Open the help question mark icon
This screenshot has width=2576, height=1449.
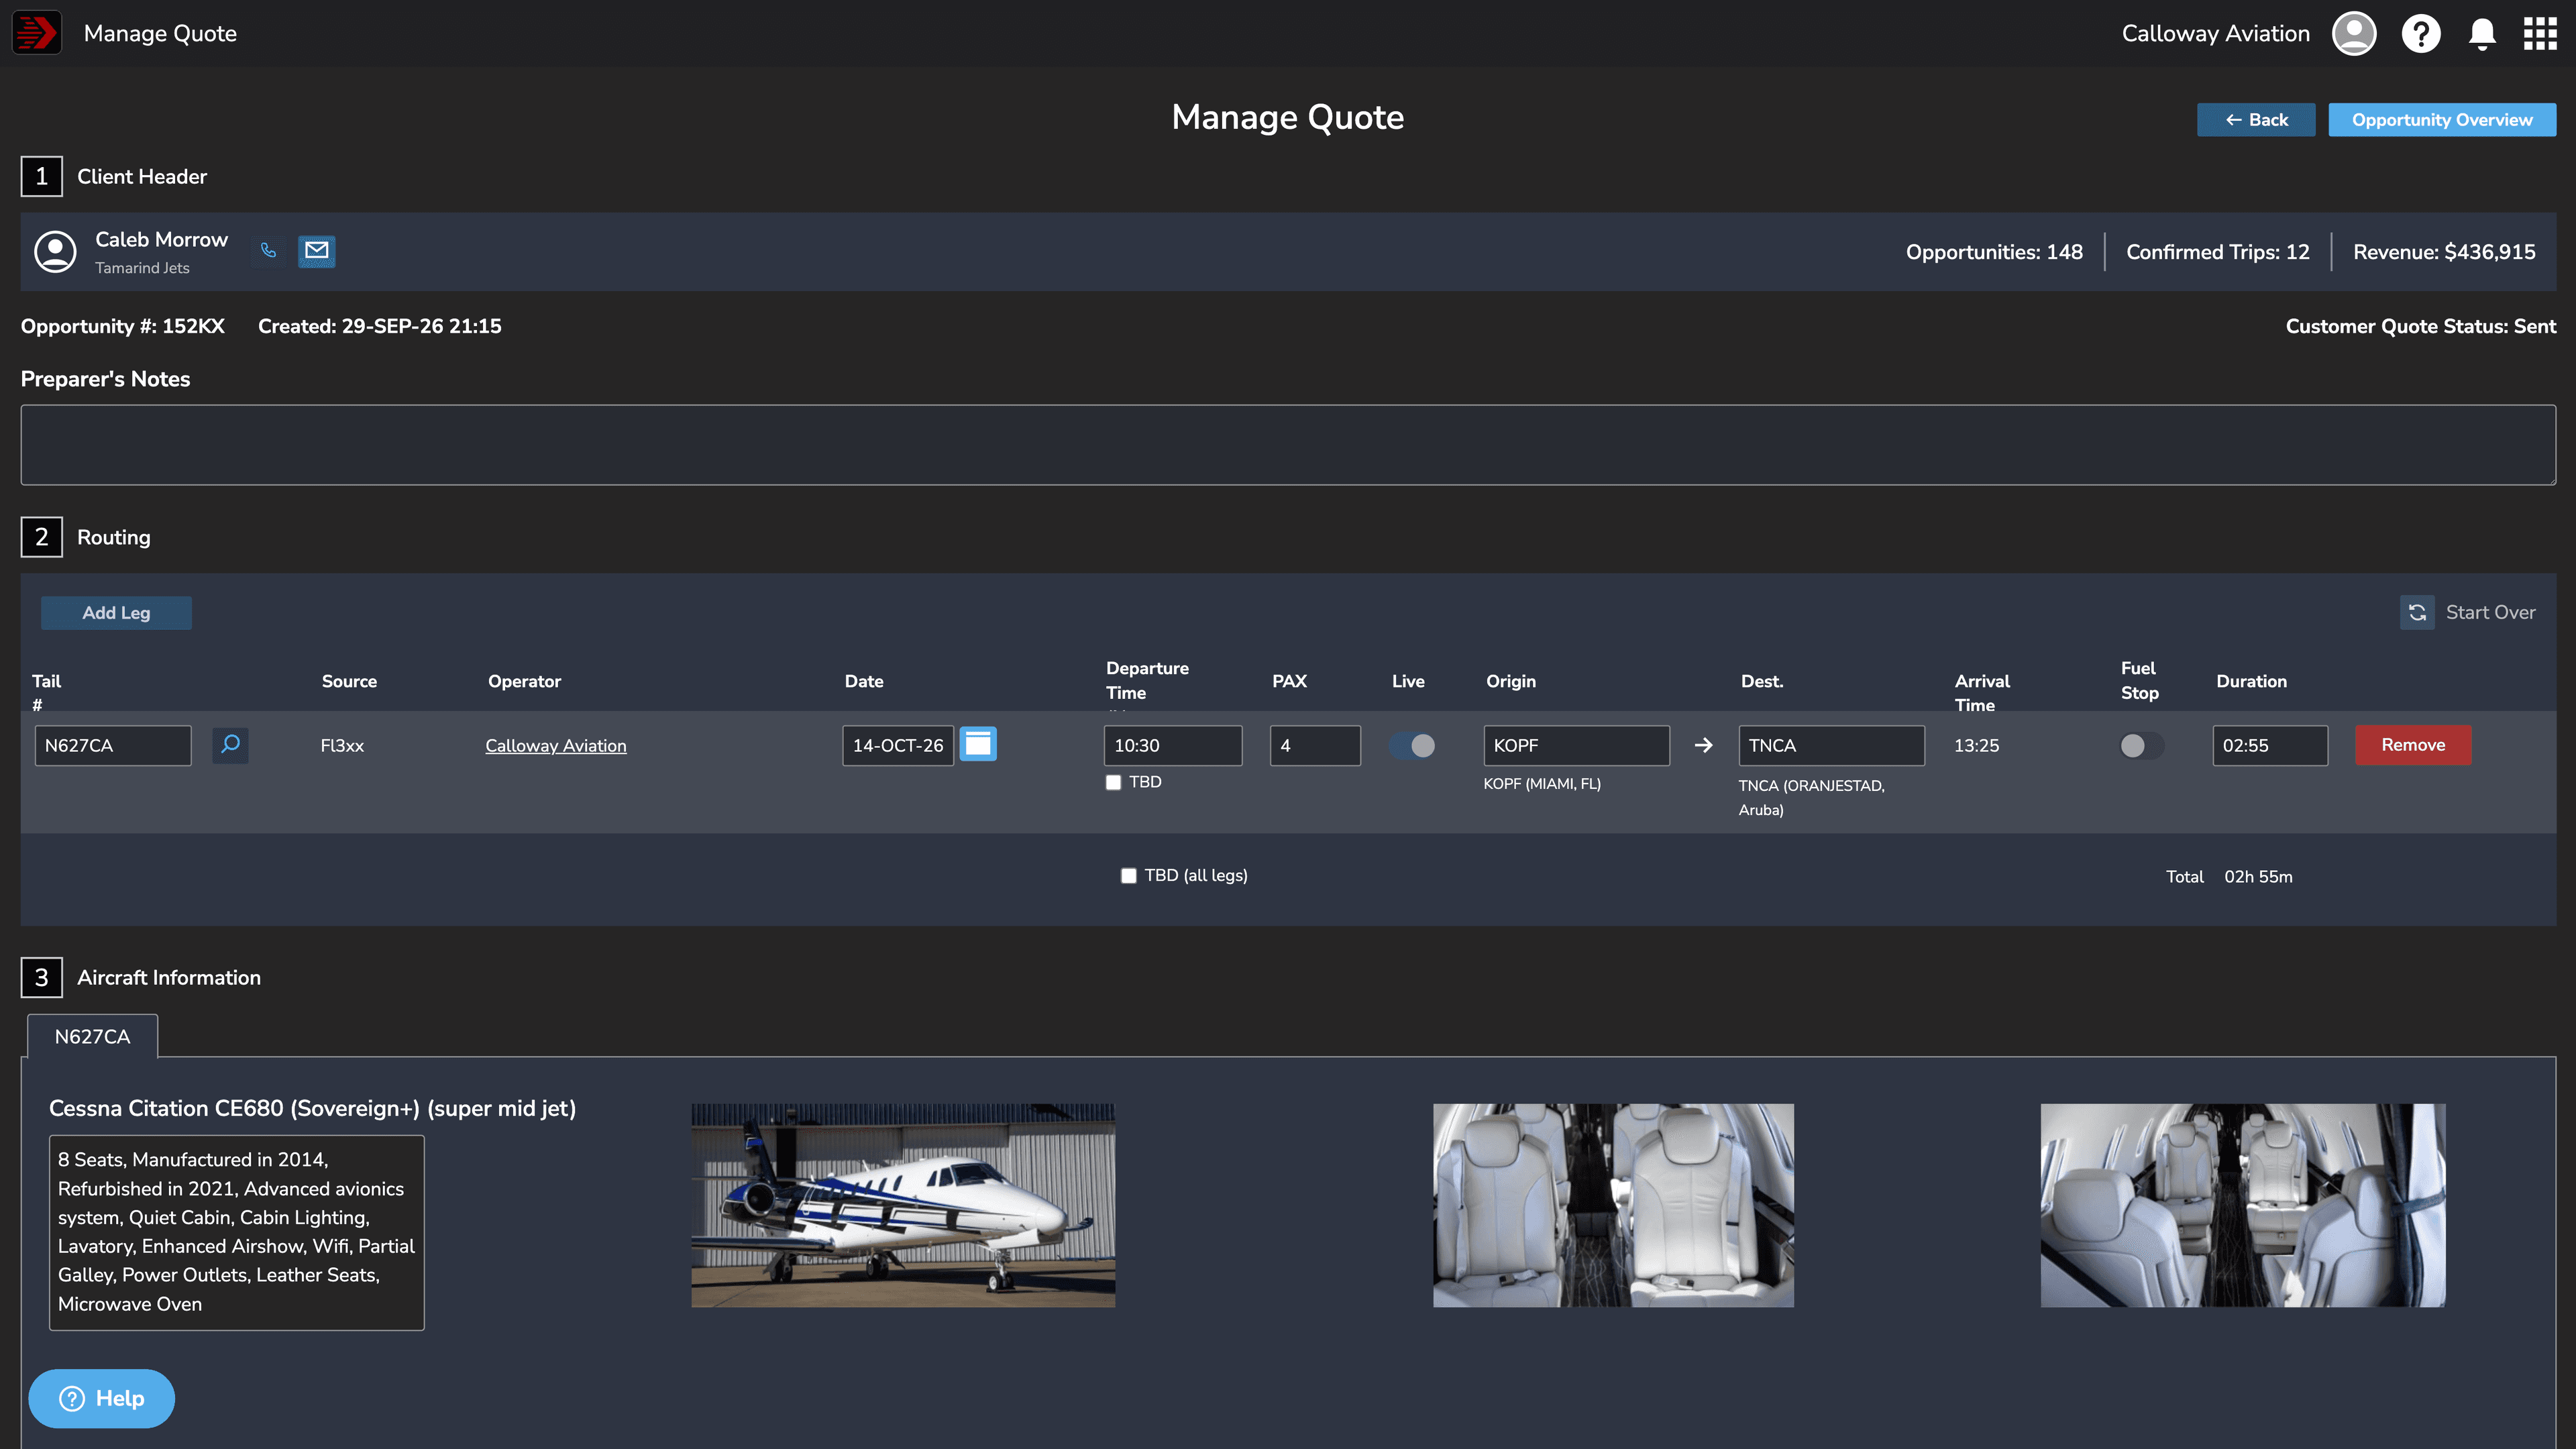2421,33
